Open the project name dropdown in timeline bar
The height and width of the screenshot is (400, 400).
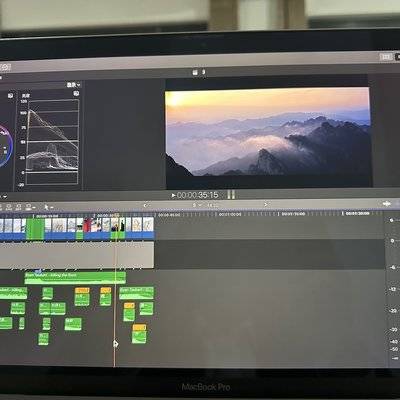coord(197,205)
